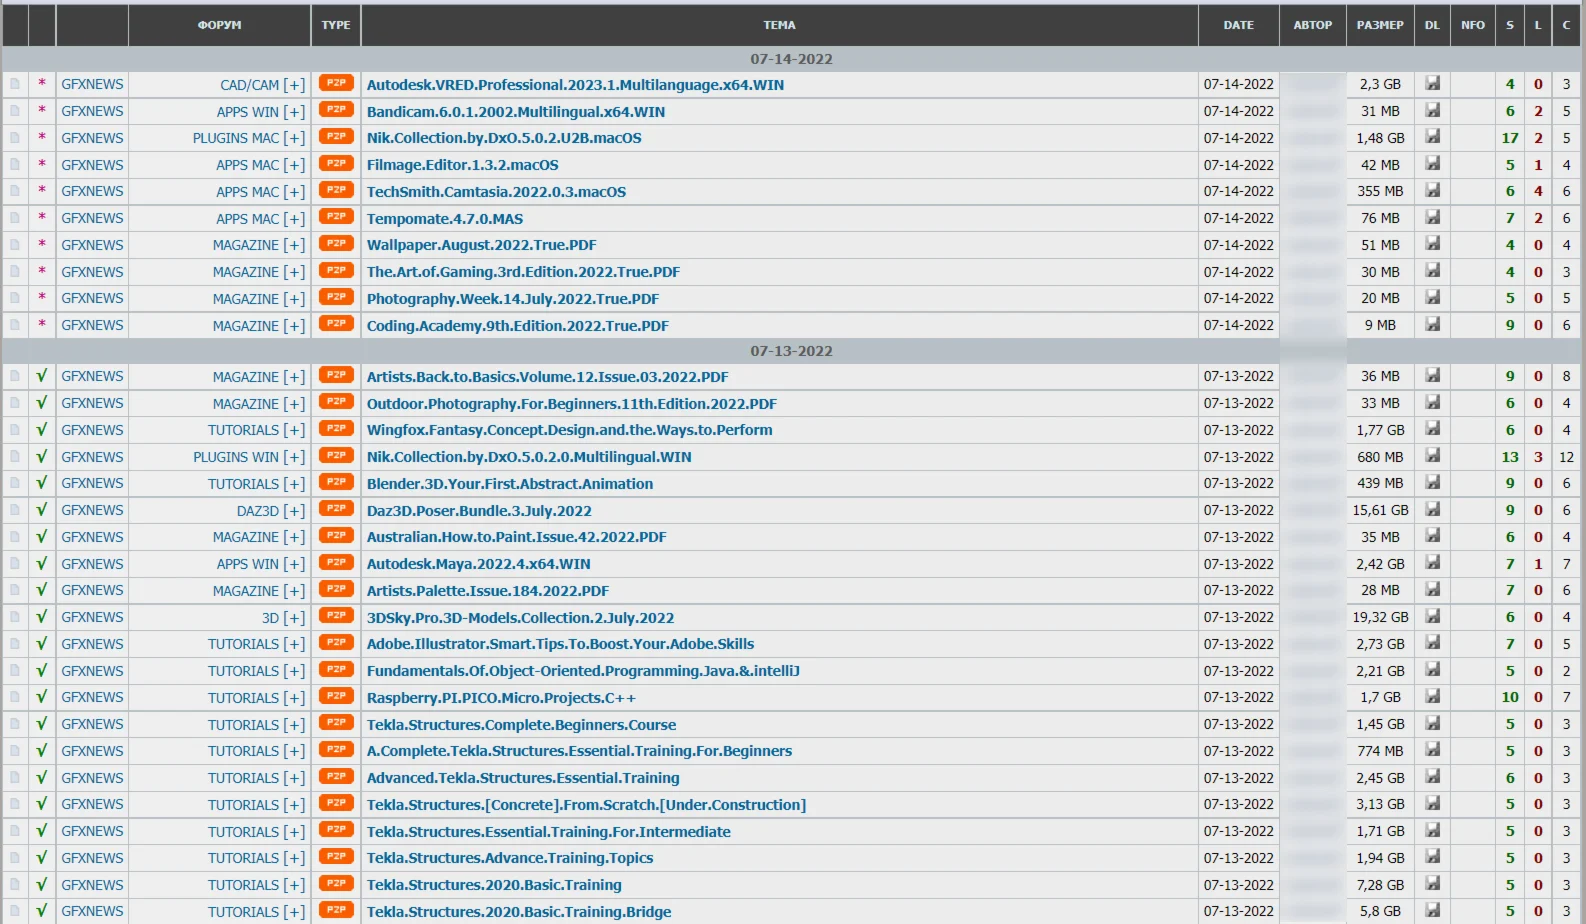Open the Fundamentals.Of.Object-Oriented.Programming.Java topic link
Viewport: 1586px width, 924px height.
tap(583, 671)
